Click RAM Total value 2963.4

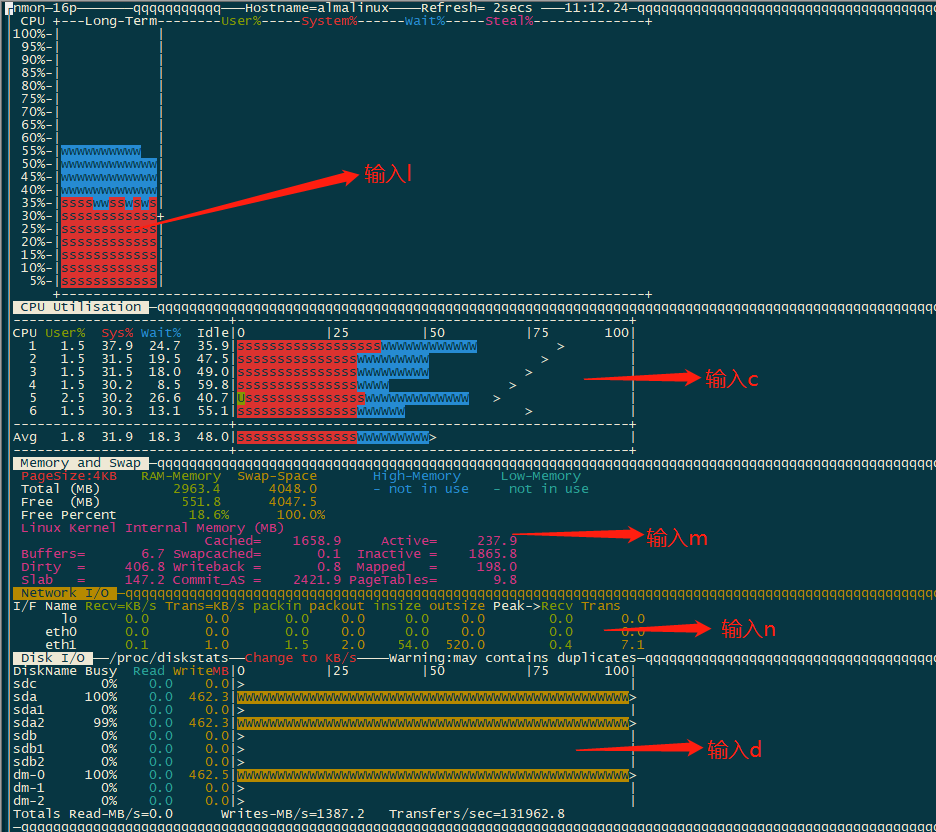click(197, 489)
